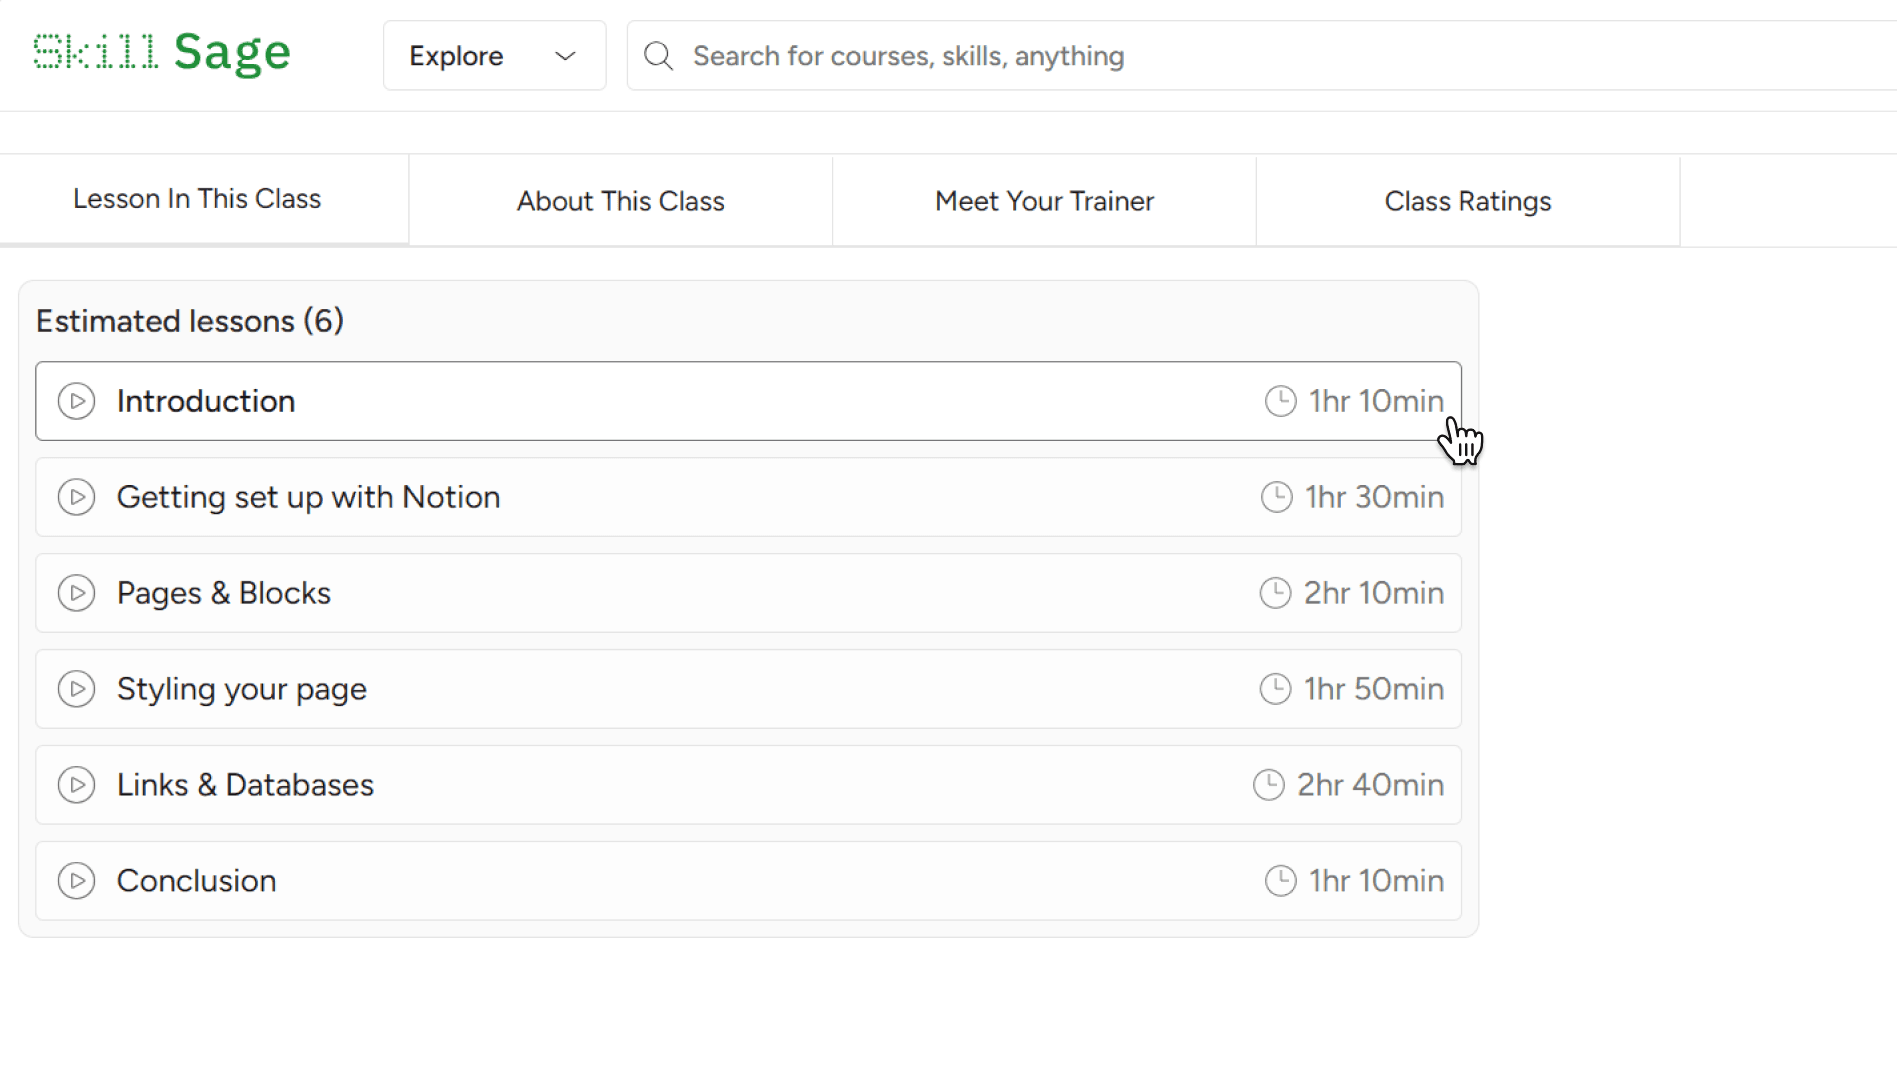Click the Estimated lessons heading
This screenshot has width=1897, height=1080.
(190, 321)
